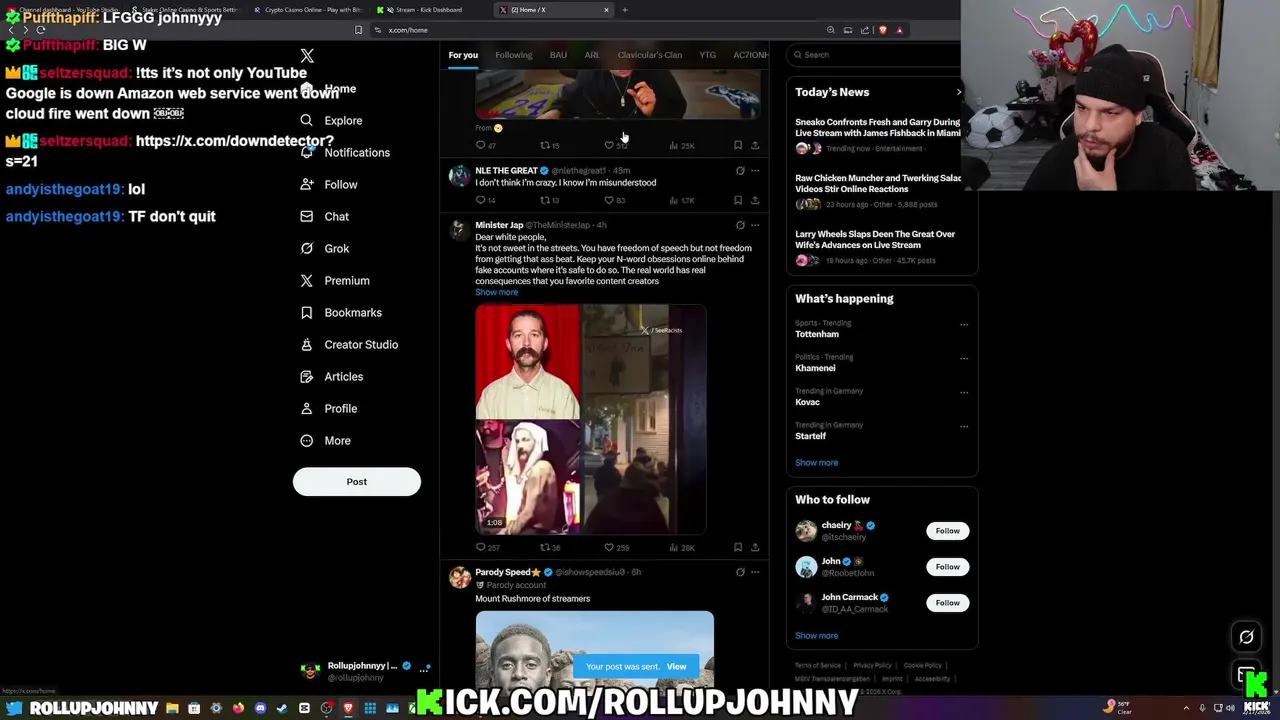1280x720 pixels.
Task: Open Bookmarks in the sidebar
Action: point(340,312)
